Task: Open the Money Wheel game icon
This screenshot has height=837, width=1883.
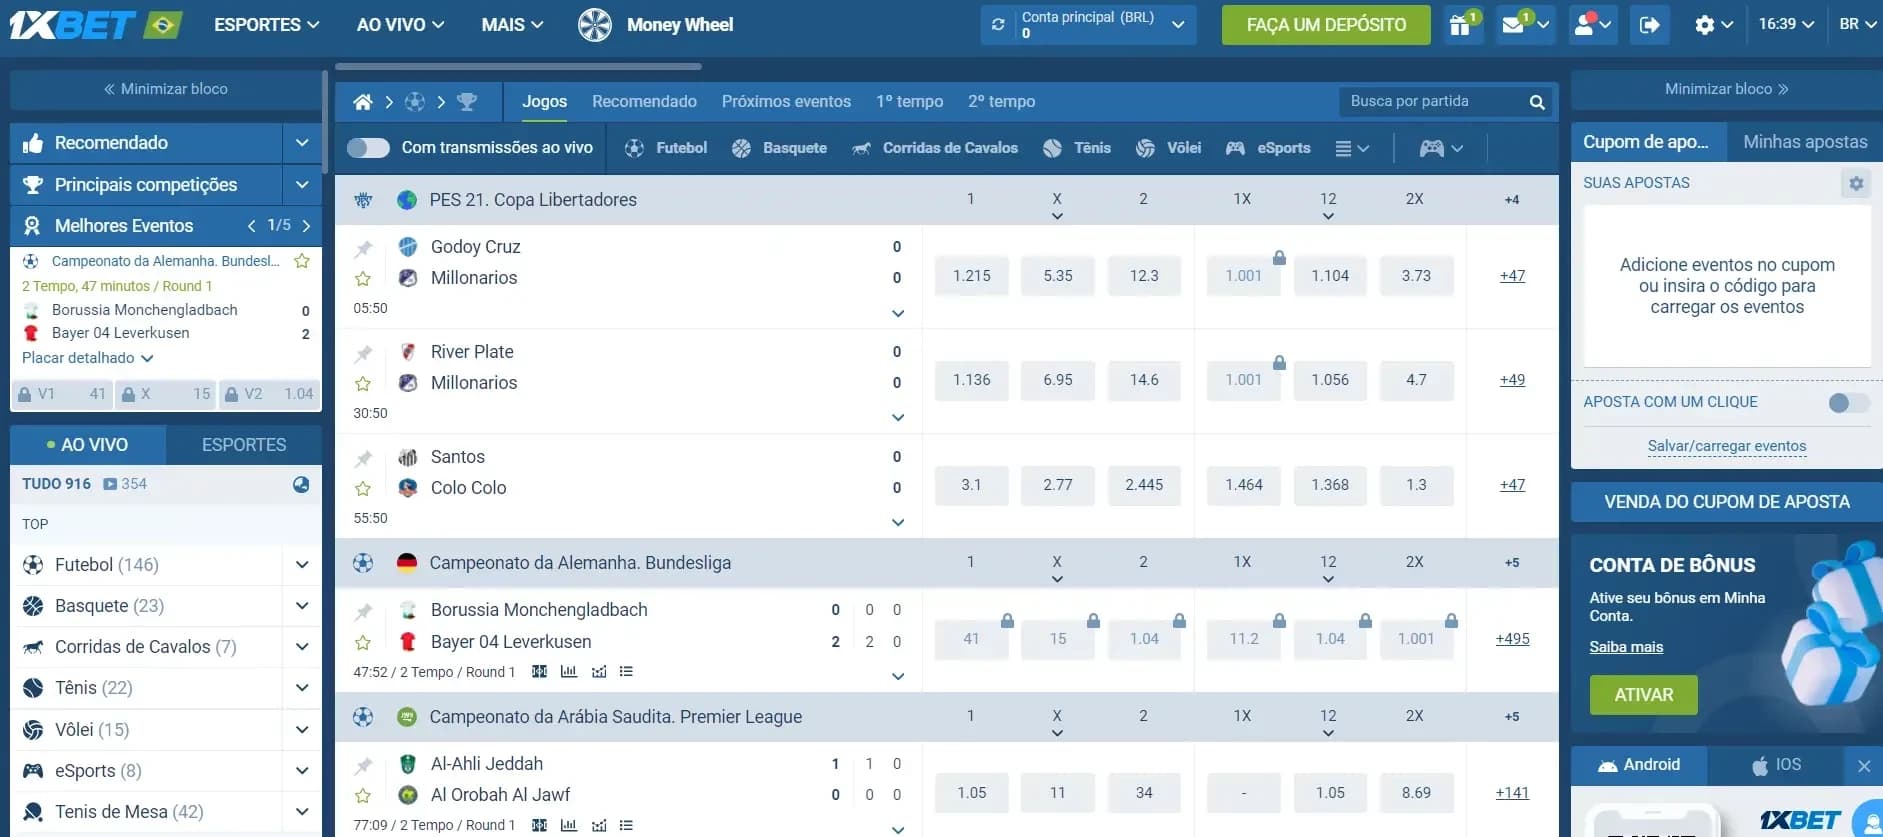Action: pos(594,24)
